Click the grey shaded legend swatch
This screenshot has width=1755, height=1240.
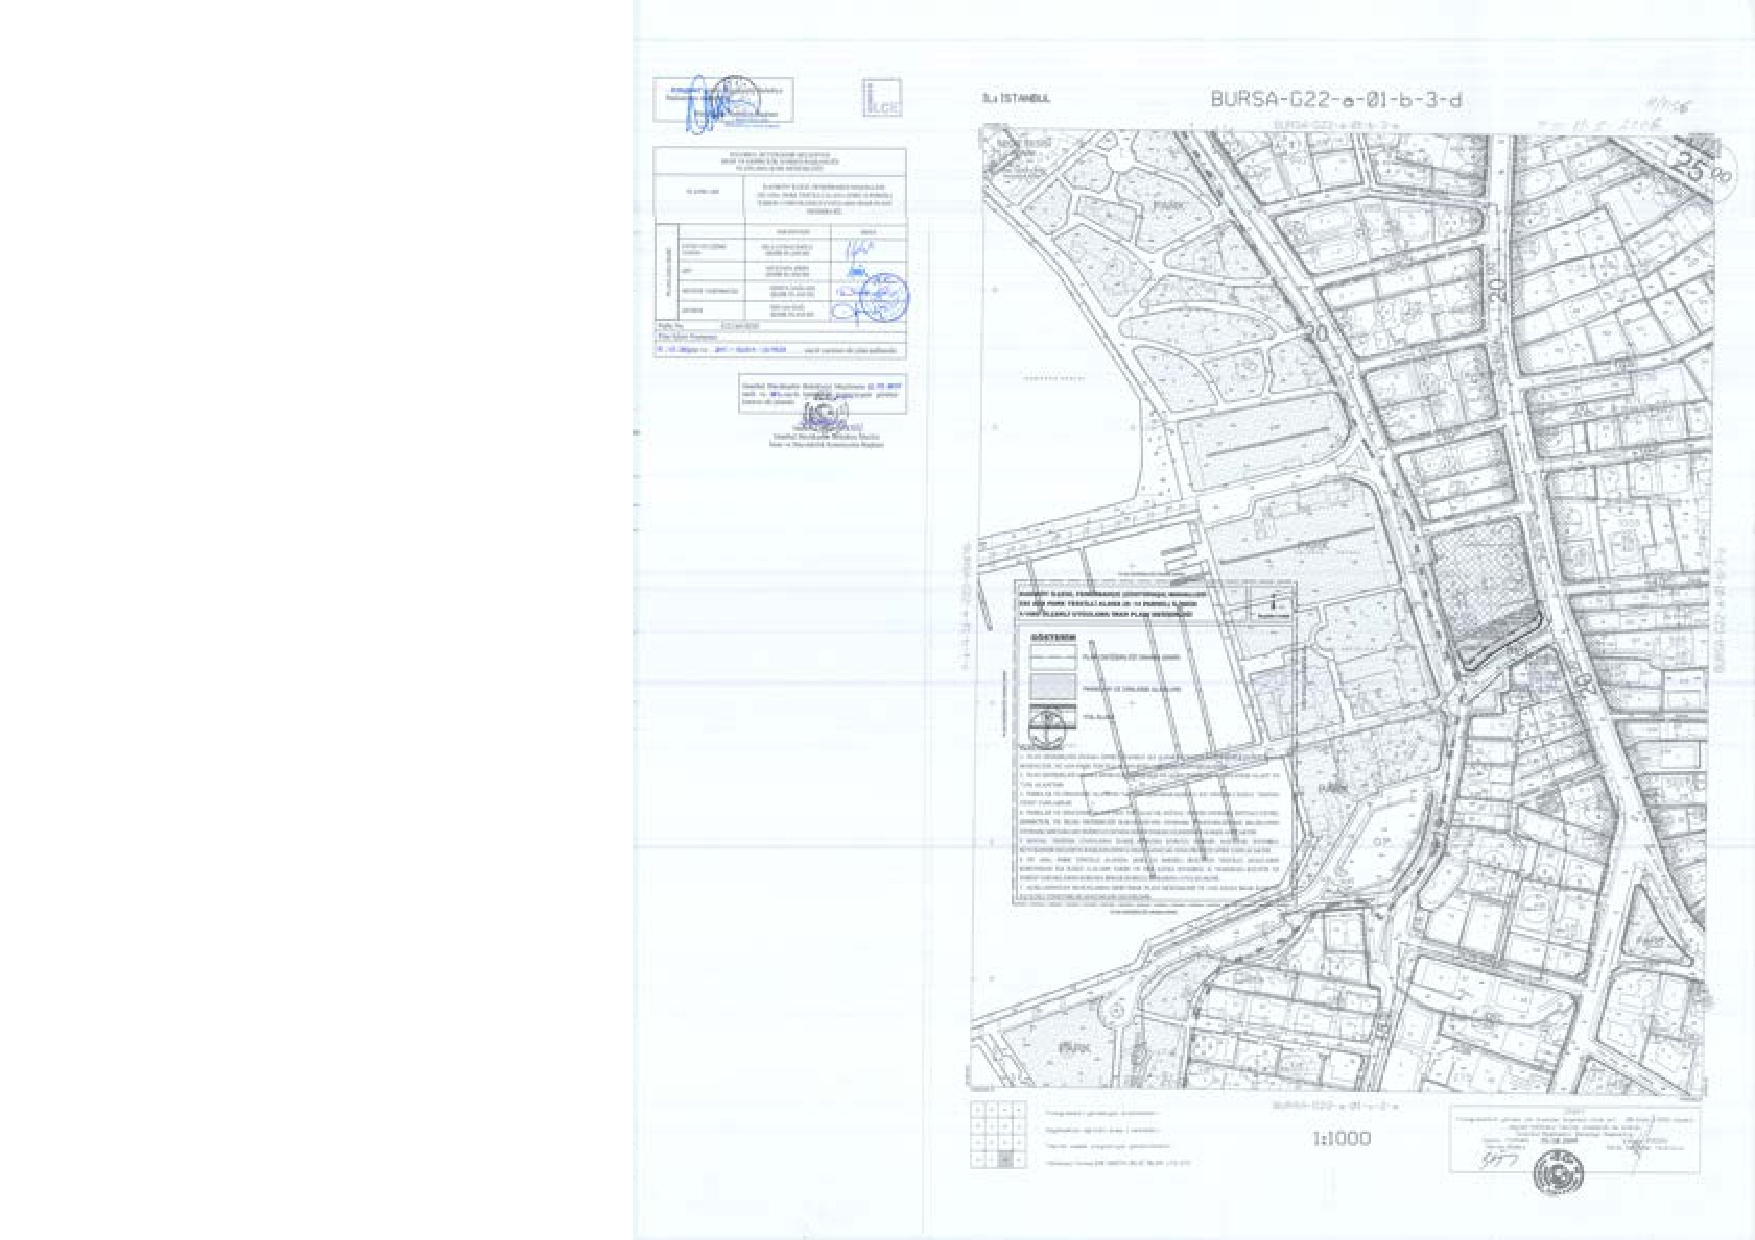[x=1052, y=688]
